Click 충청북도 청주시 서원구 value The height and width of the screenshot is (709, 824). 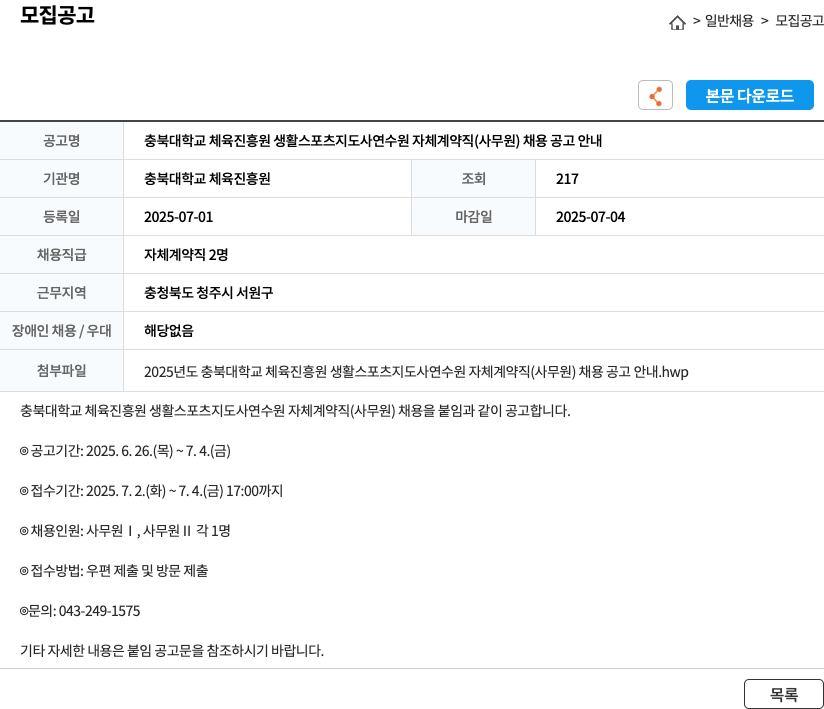point(208,293)
